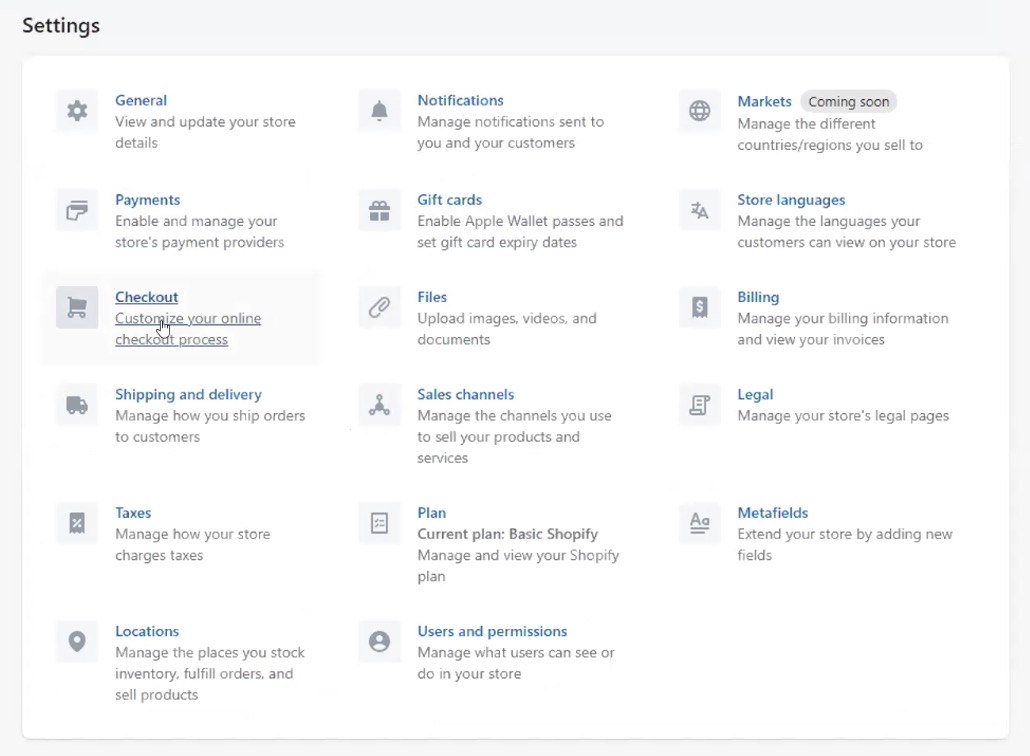
Task: Click the Coming soon badge
Action: tap(848, 102)
